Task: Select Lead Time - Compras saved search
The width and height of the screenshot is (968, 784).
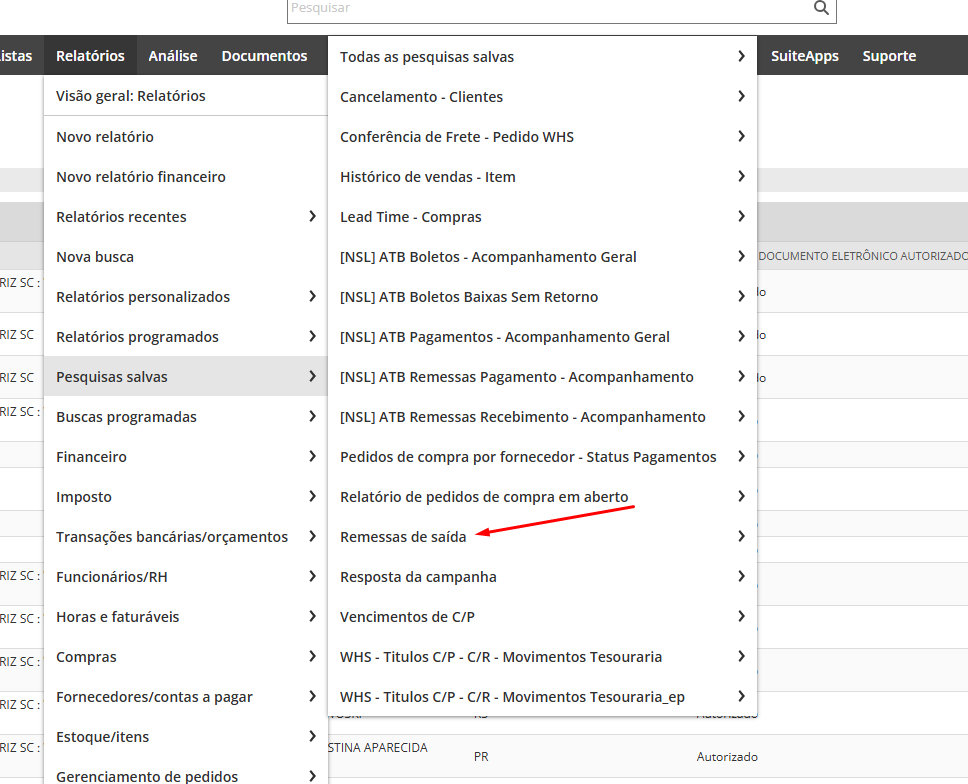Action: 411,217
